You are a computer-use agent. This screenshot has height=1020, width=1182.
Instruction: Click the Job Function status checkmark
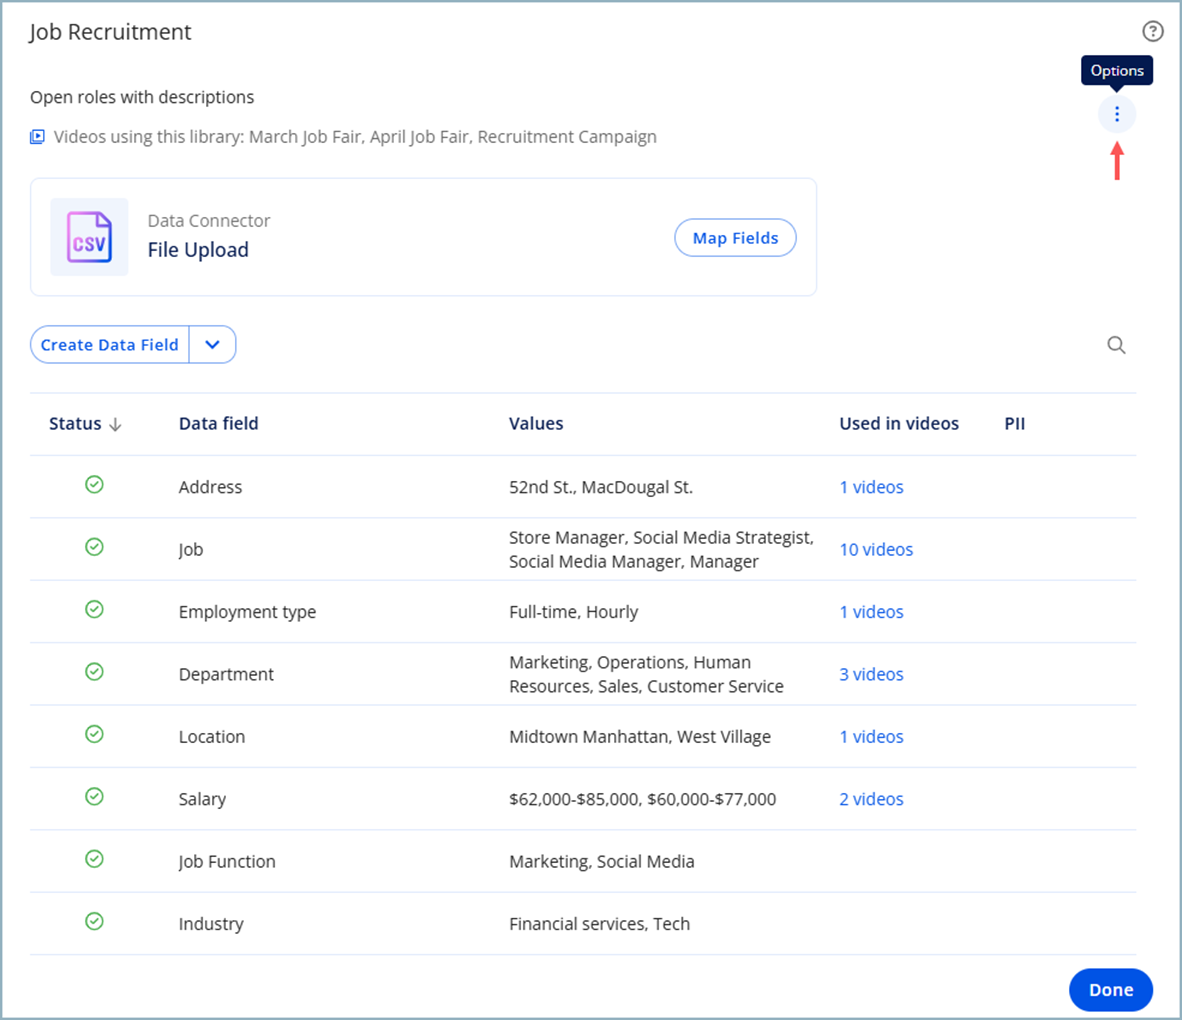pyautogui.click(x=94, y=859)
